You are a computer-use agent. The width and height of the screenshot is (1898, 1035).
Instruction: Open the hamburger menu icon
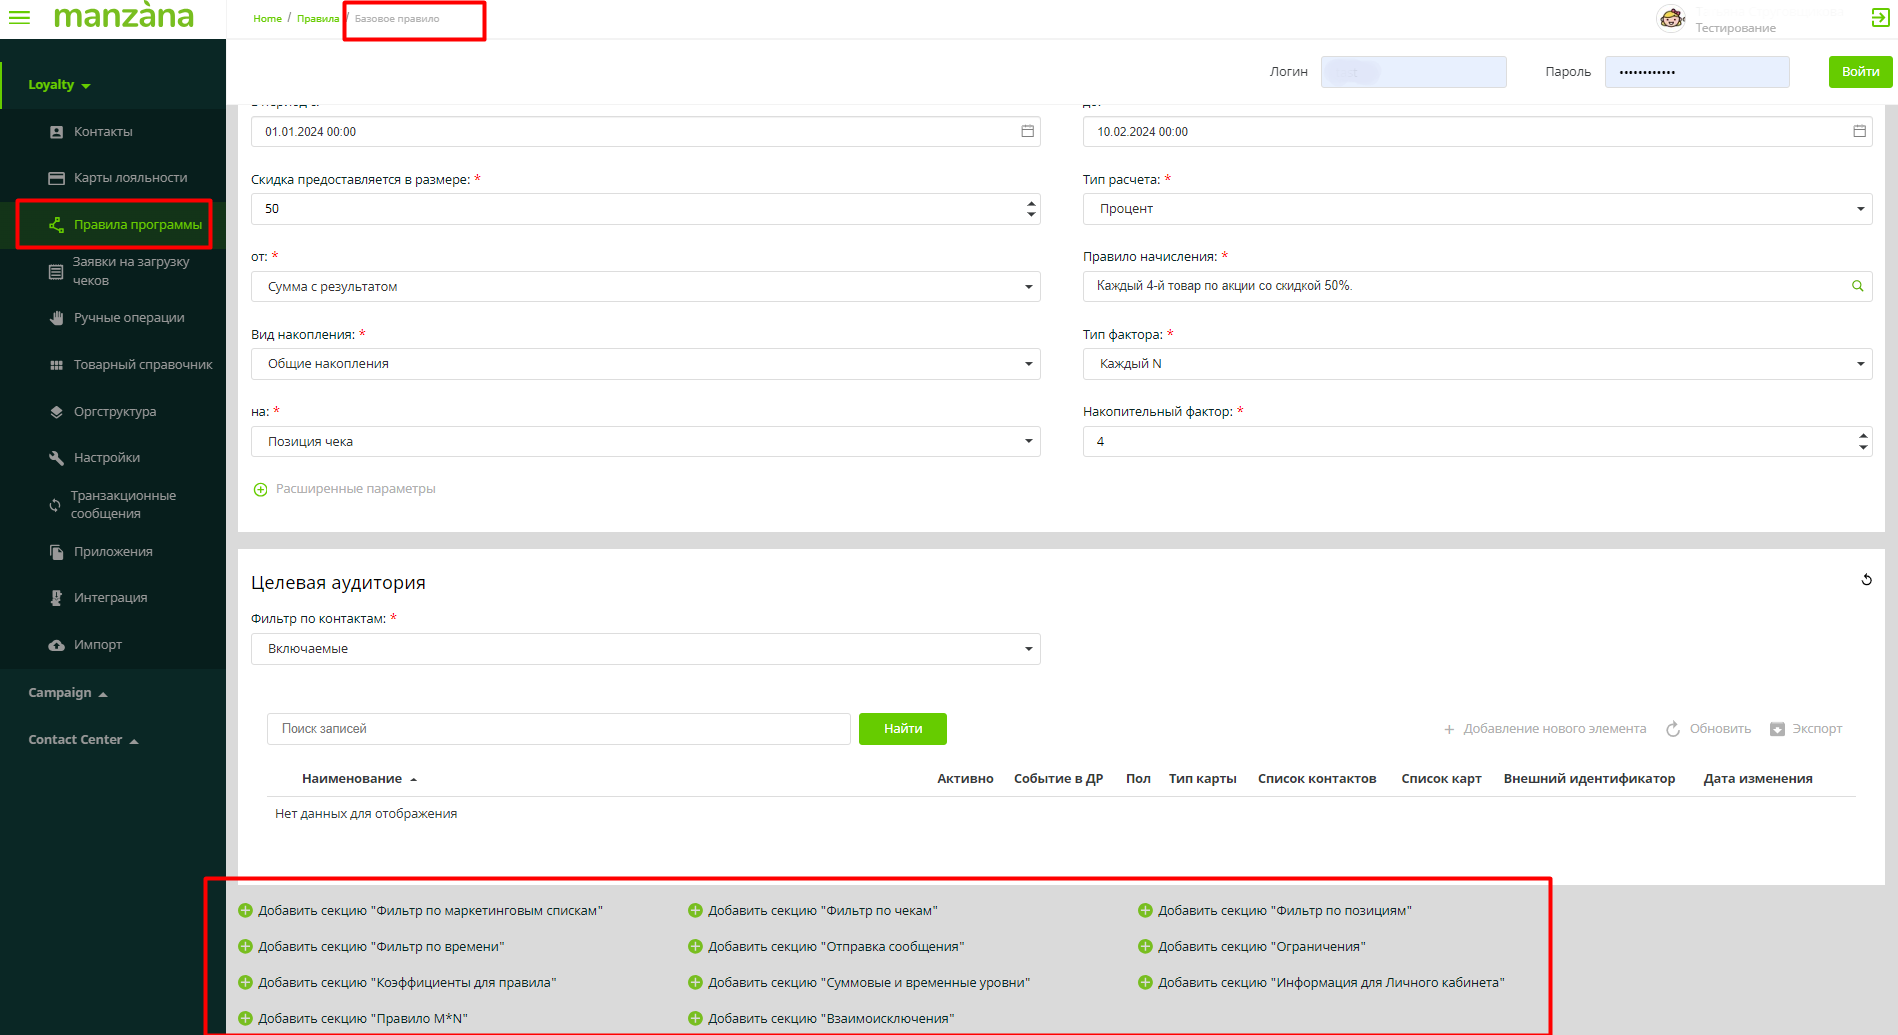19,17
